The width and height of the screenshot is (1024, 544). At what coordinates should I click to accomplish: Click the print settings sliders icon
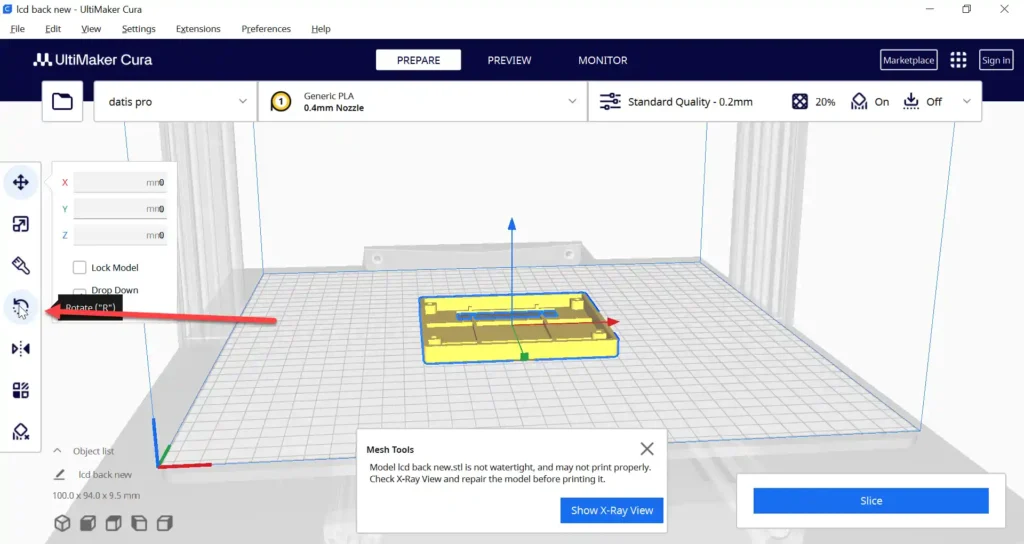pyautogui.click(x=610, y=101)
